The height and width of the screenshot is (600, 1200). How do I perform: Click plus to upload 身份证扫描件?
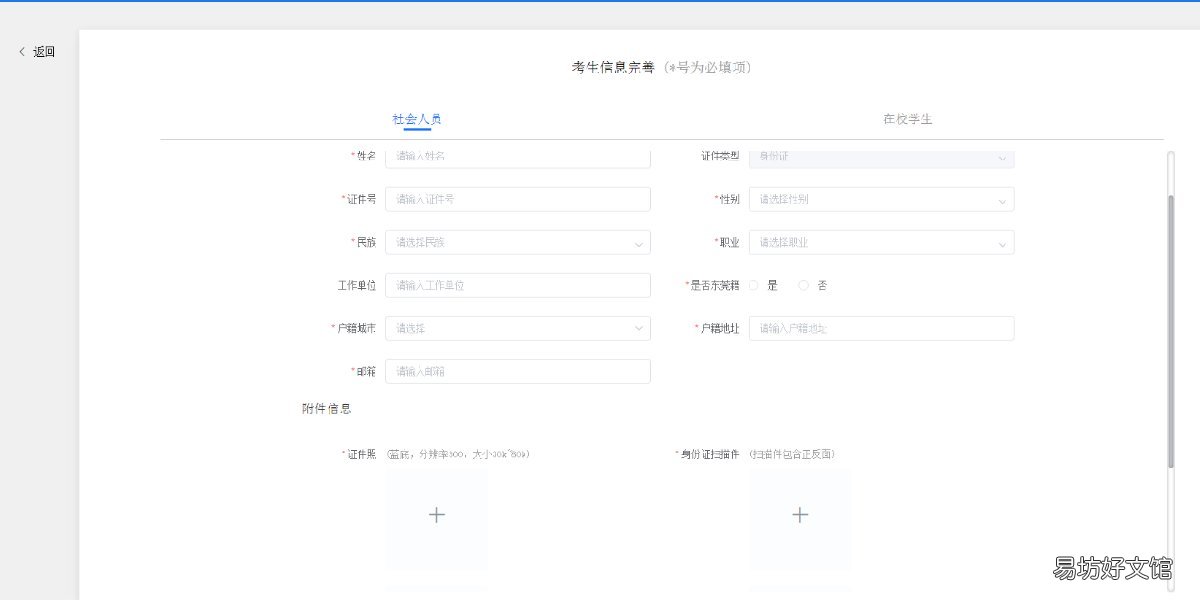[800, 515]
